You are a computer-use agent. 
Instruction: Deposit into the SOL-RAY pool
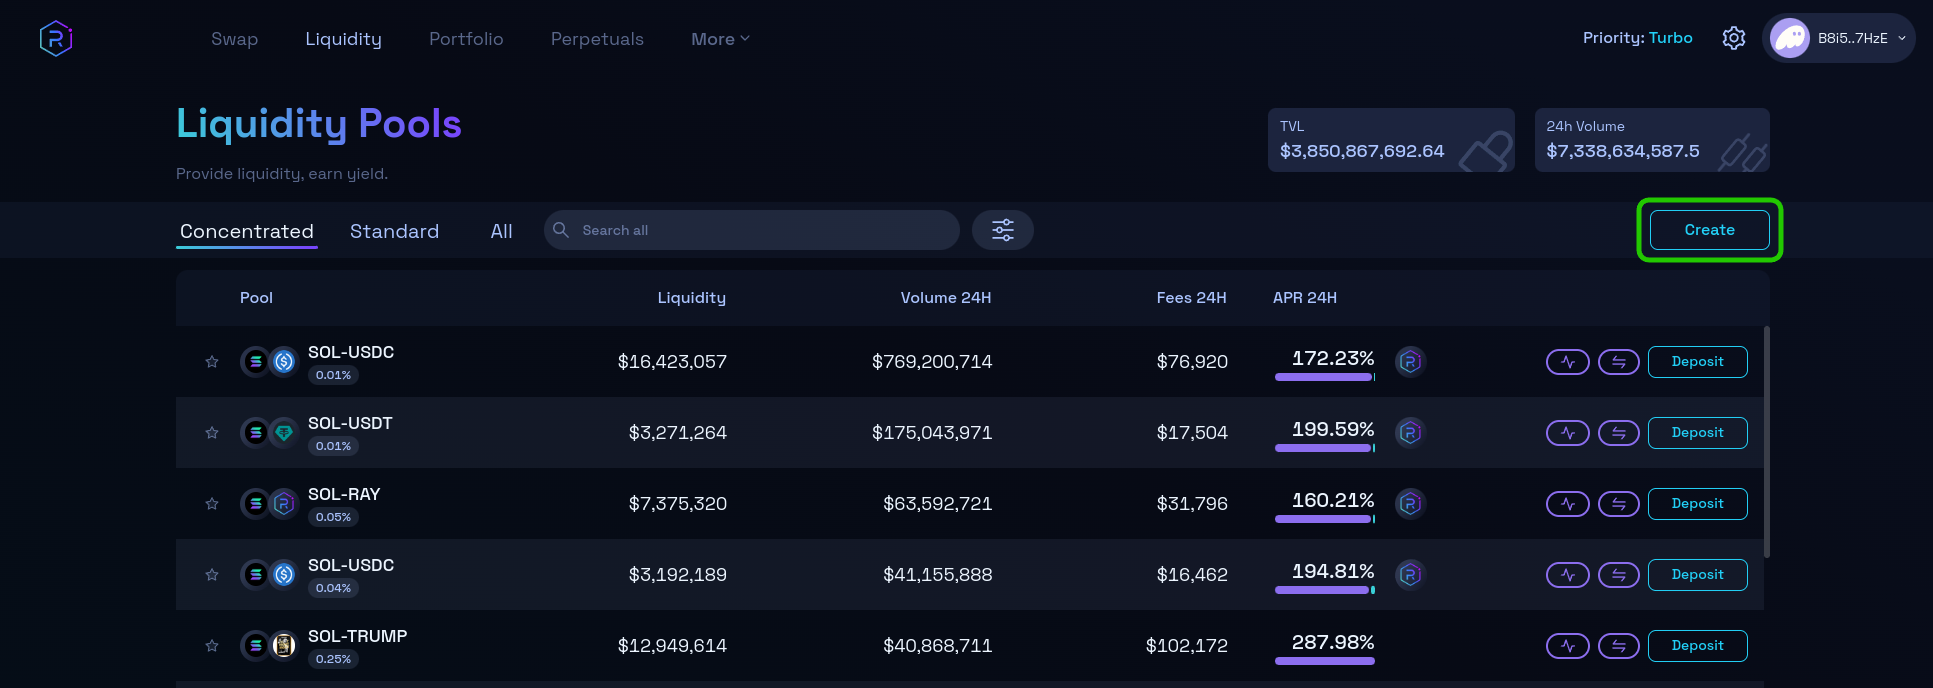1698,504
